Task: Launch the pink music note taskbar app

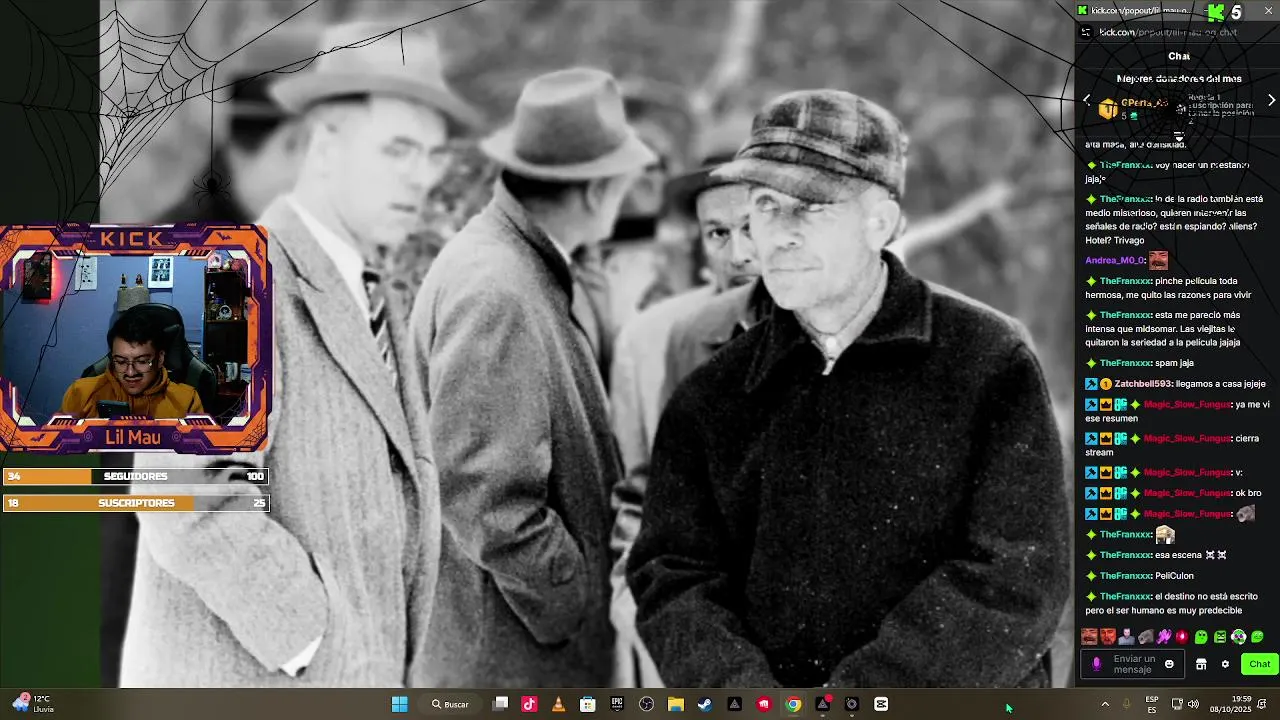Action: coord(529,704)
